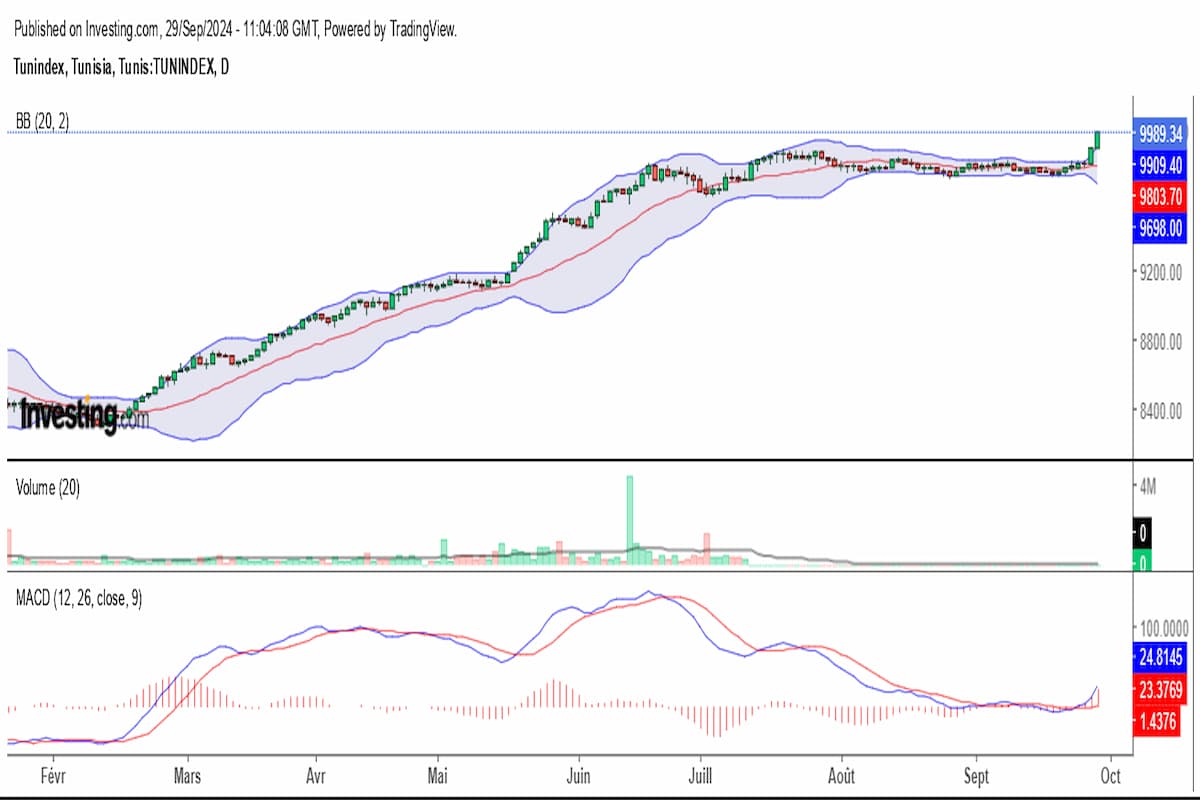Click the Investing.com watermark logo
This screenshot has height=800, width=1200.
click(83, 414)
